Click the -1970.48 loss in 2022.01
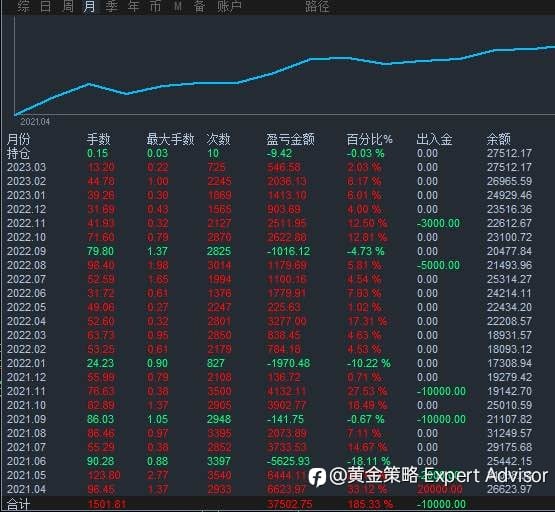The width and height of the screenshot is (555, 512). [288, 363]
